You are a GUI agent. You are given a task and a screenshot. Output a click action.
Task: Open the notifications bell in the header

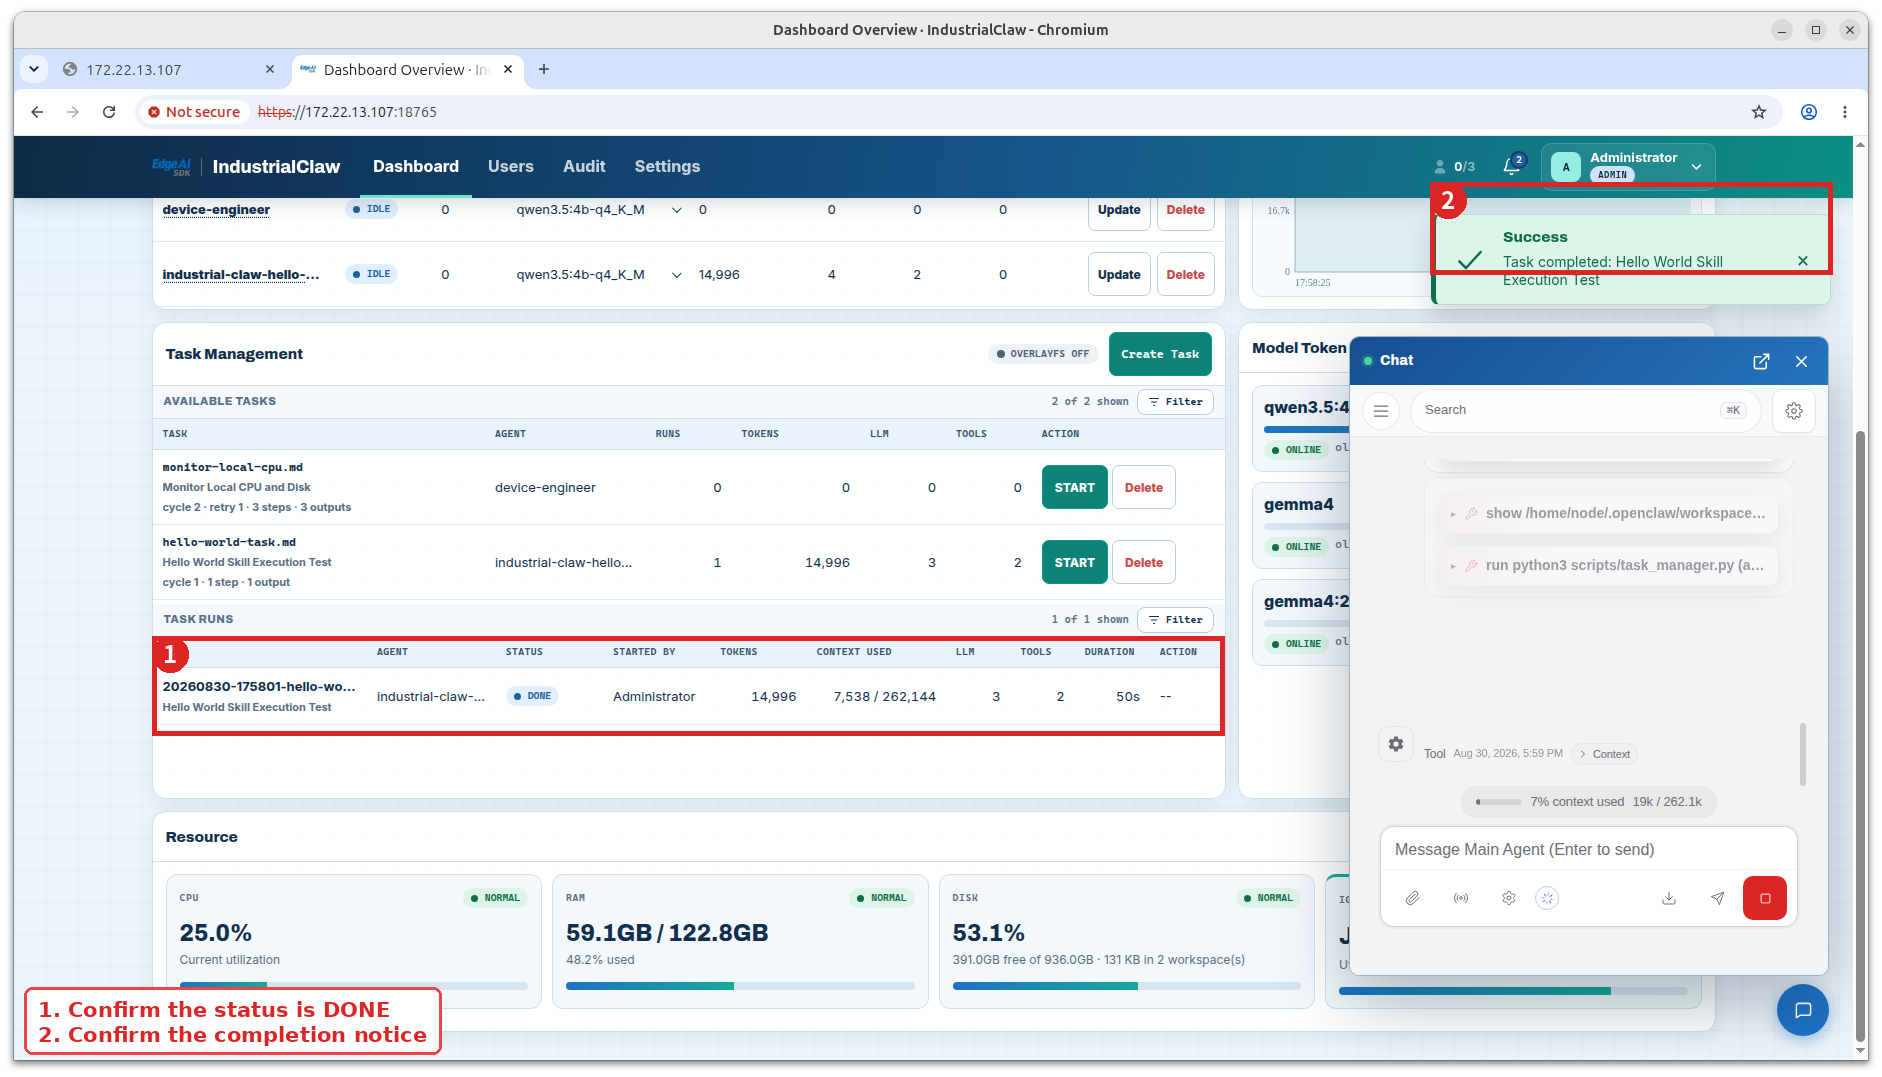(x=1512, y=166)
